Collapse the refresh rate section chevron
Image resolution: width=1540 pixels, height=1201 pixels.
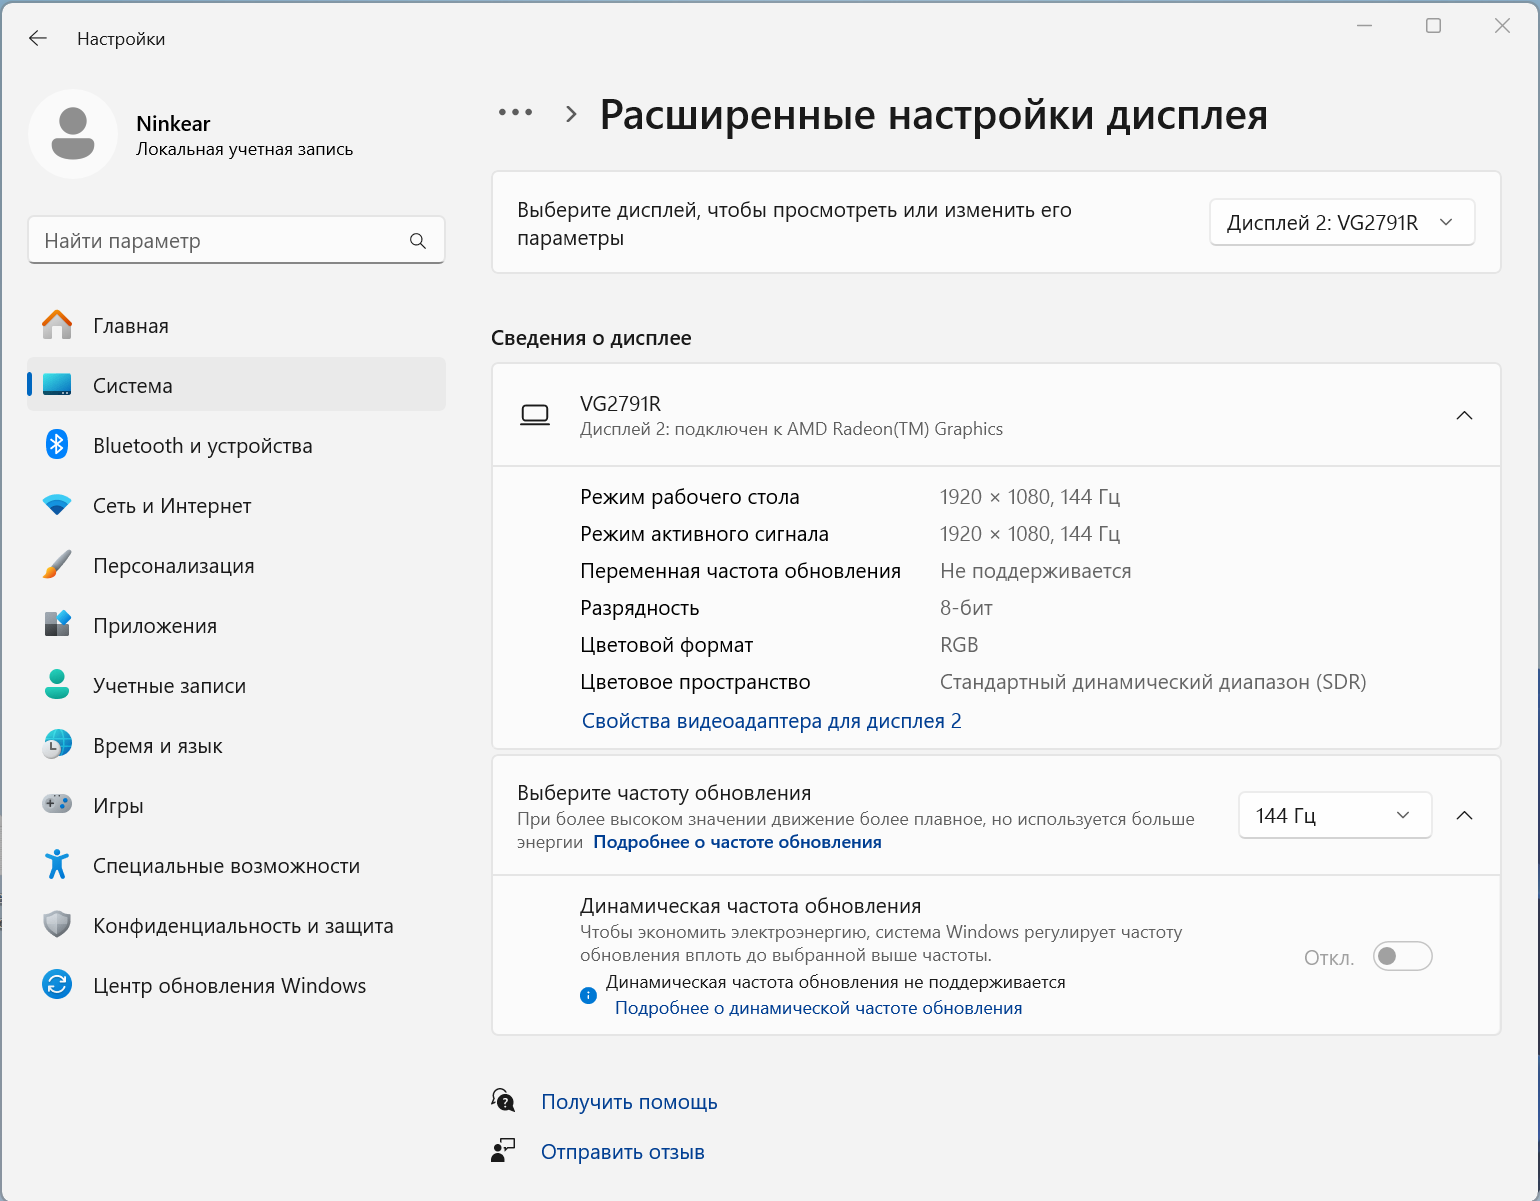pos(1464,816)
